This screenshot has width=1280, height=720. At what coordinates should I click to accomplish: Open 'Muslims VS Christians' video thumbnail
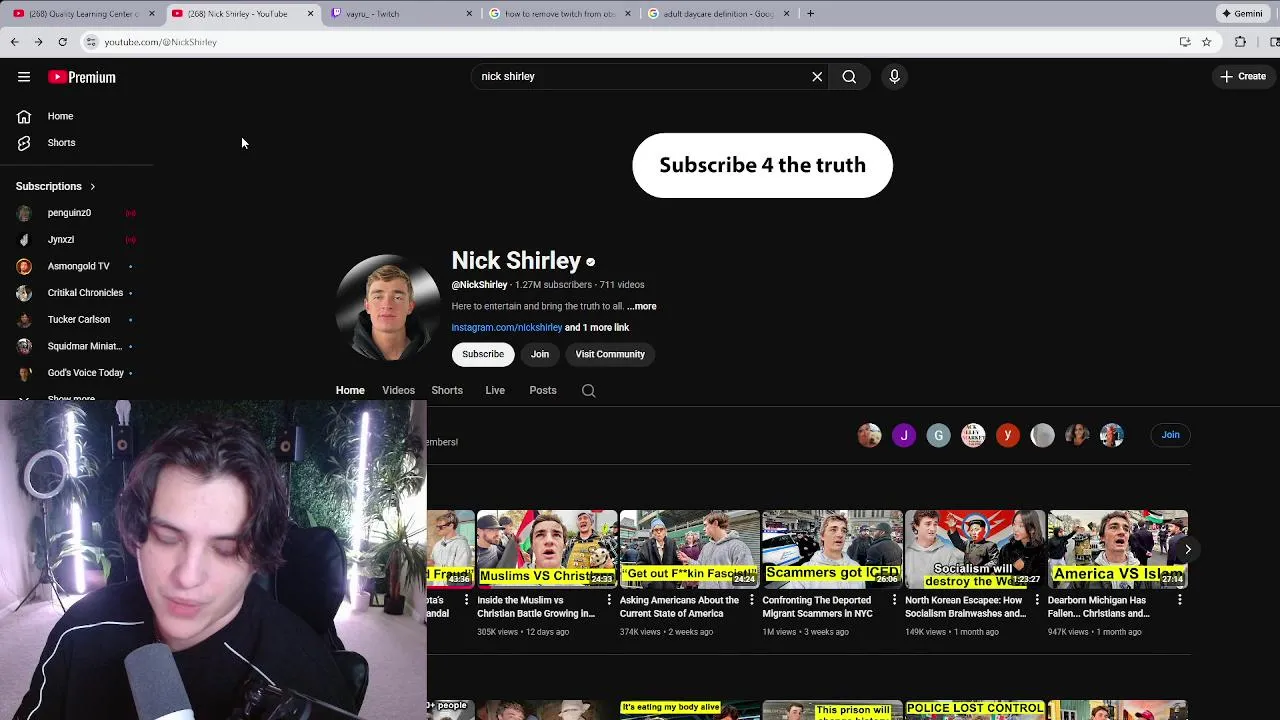pos(547,548)
